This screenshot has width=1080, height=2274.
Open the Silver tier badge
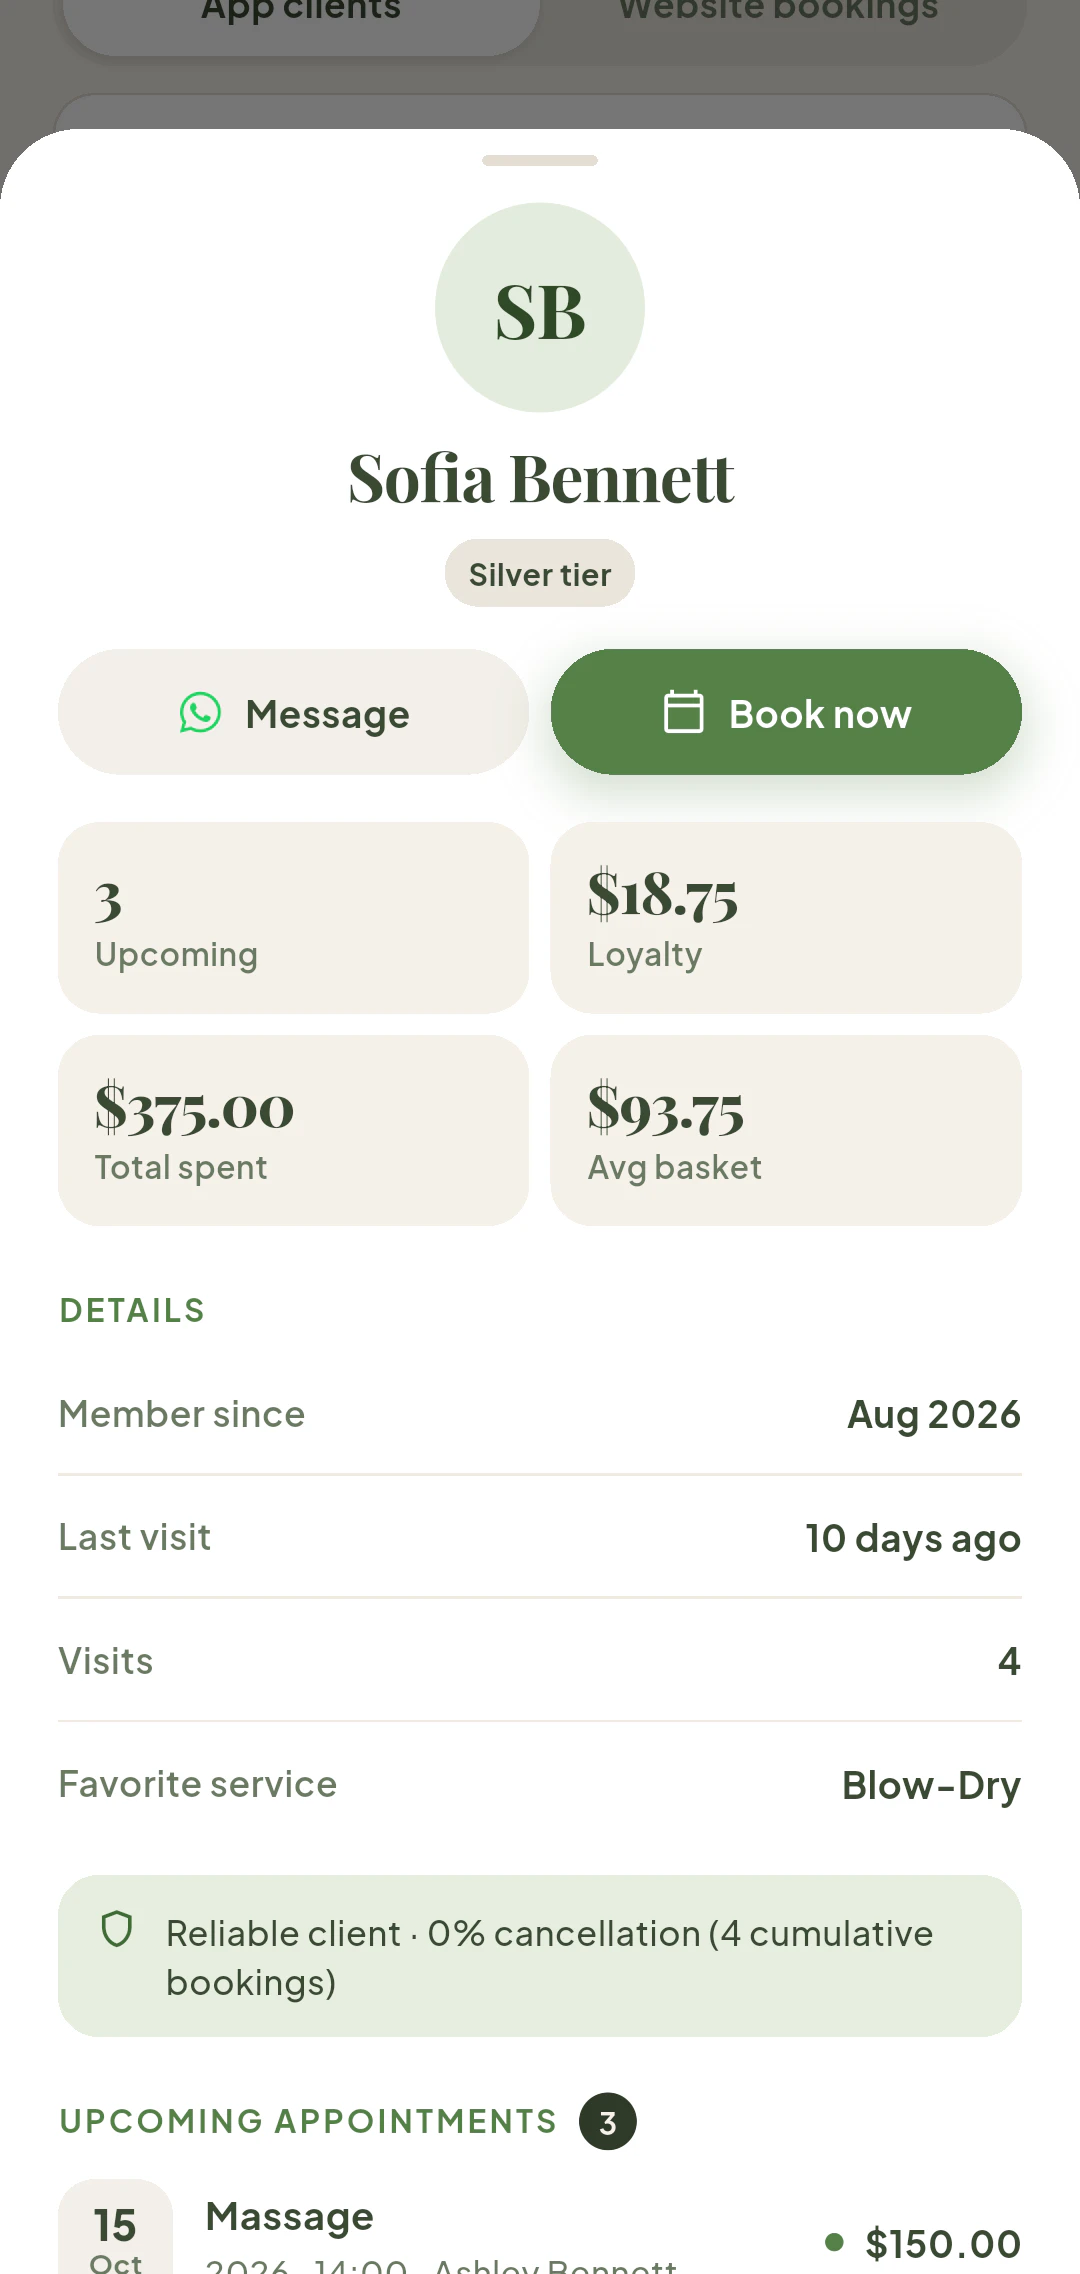(x=540, y=573)
